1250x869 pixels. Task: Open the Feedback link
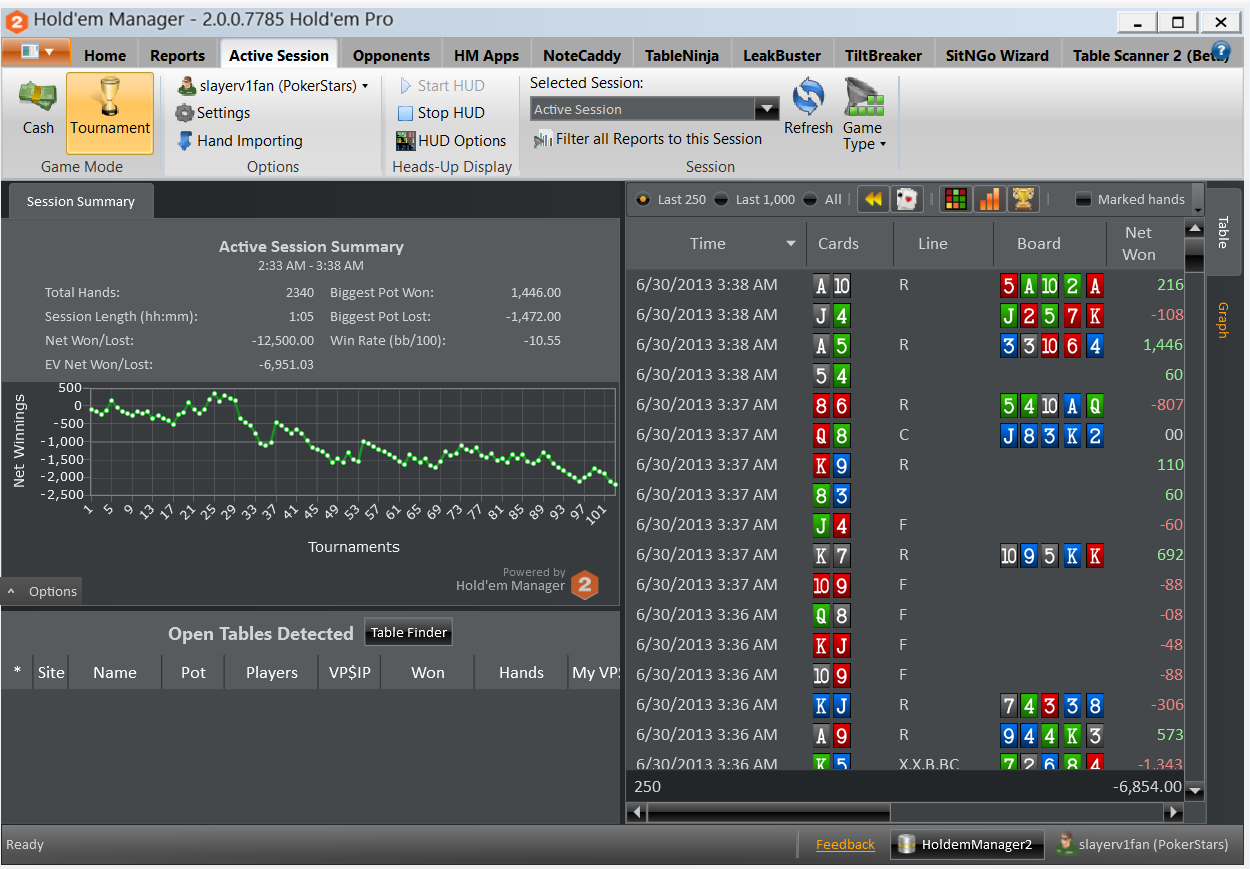click(845, 844)
